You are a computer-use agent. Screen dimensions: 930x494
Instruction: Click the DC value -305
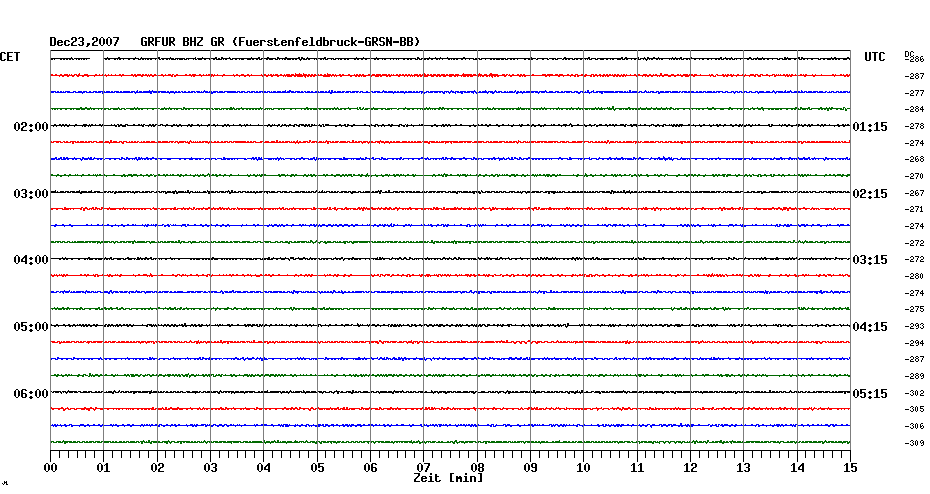pyautogui.click(x=915, y=409)
